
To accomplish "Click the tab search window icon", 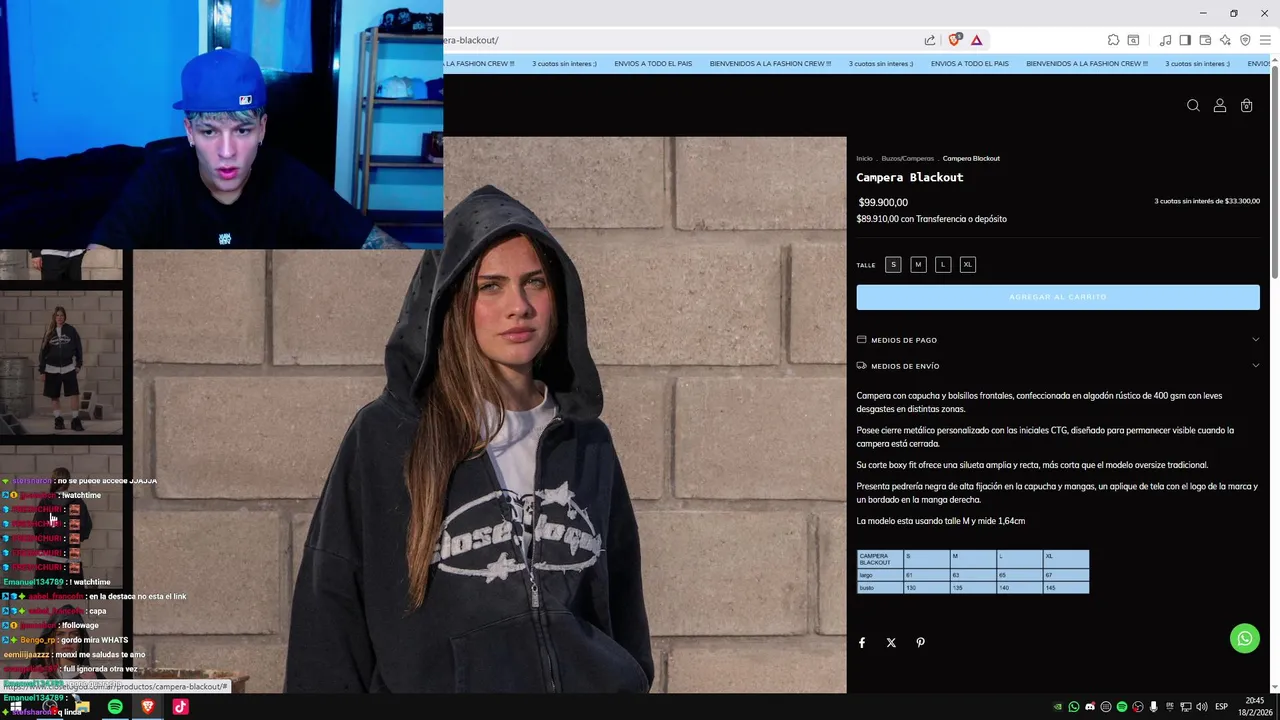I will click(1133, 40).
